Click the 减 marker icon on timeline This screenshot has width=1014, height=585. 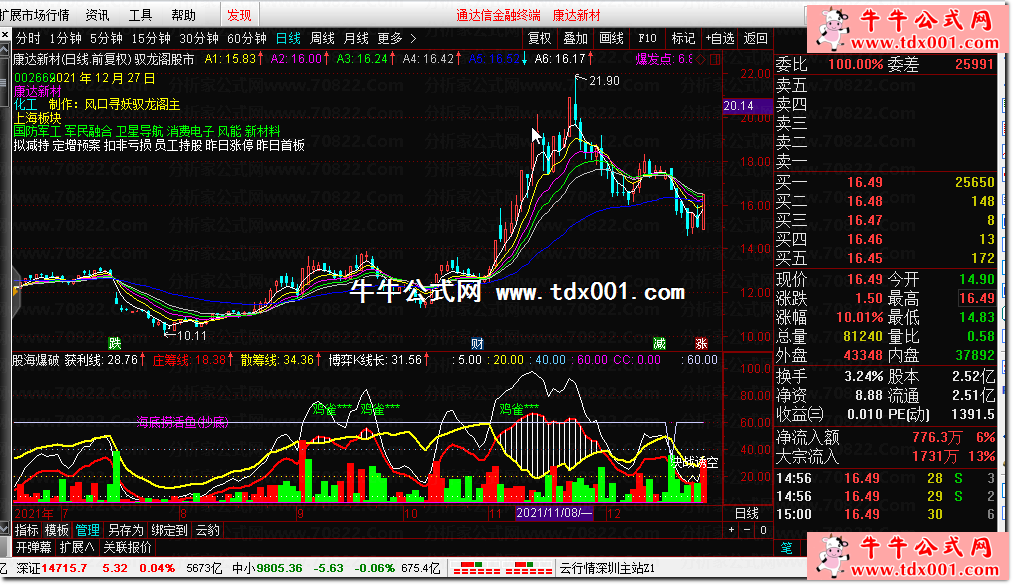click(x=659, y=343)
